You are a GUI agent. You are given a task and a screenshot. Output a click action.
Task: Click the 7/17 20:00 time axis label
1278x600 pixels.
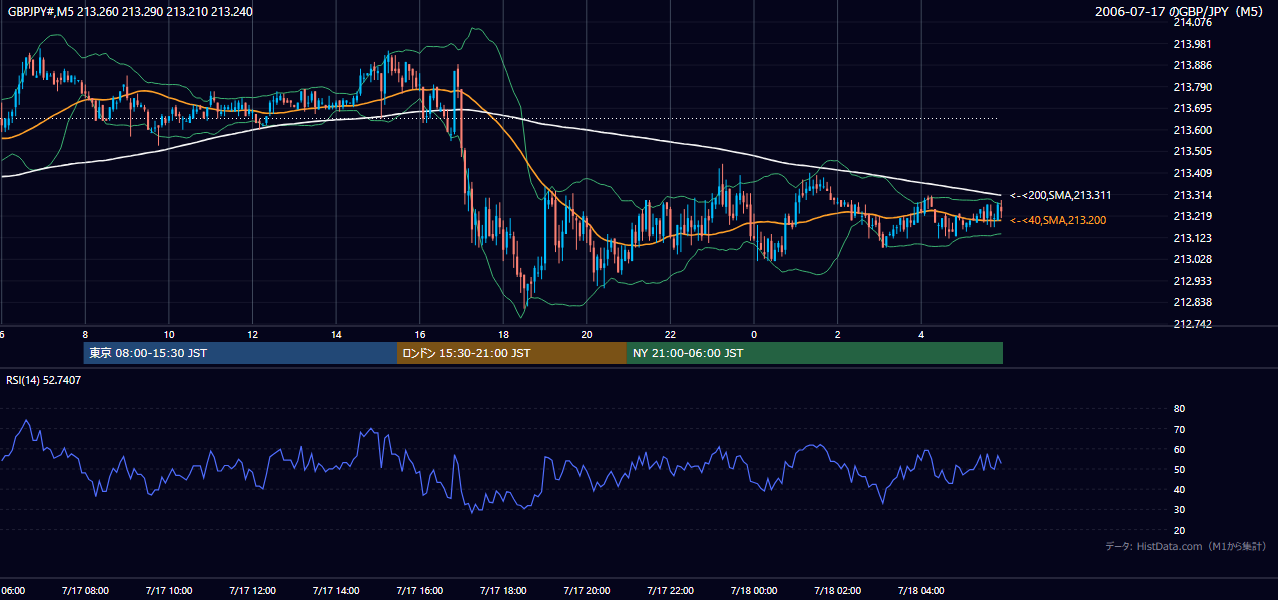tap(587, 591)
